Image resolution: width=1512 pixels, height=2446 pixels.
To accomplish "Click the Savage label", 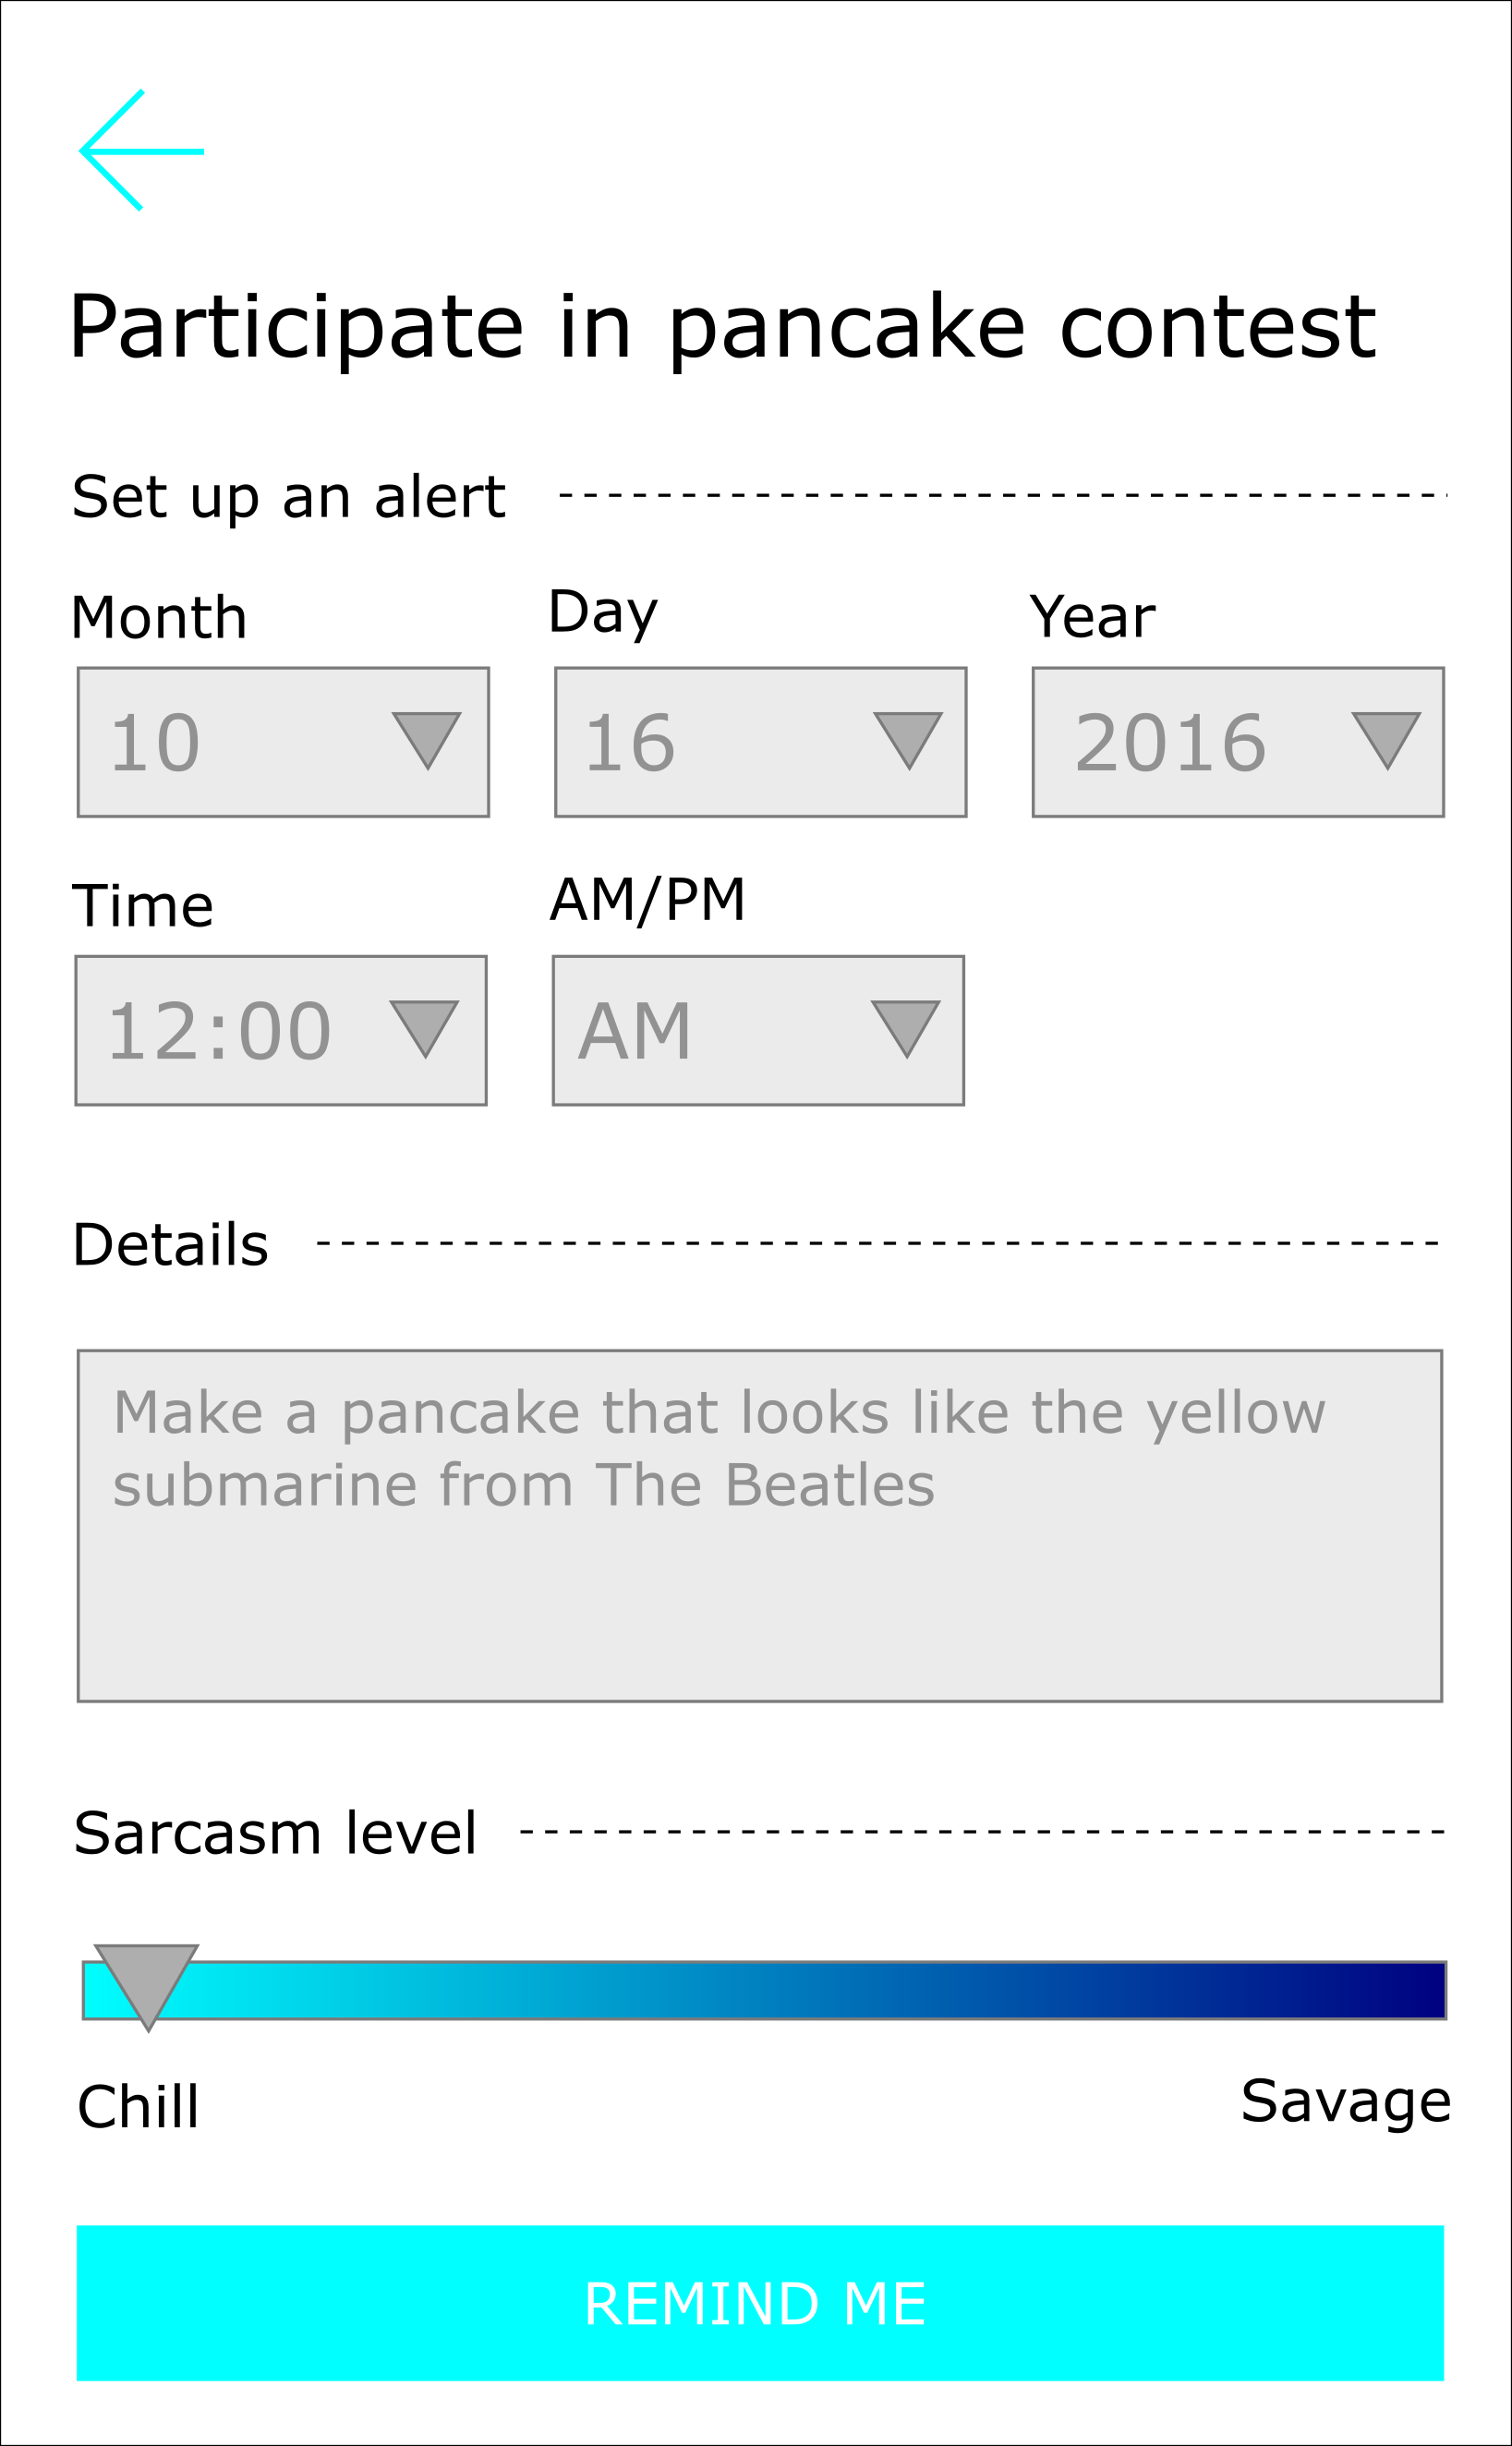I will point(1345,2100).
